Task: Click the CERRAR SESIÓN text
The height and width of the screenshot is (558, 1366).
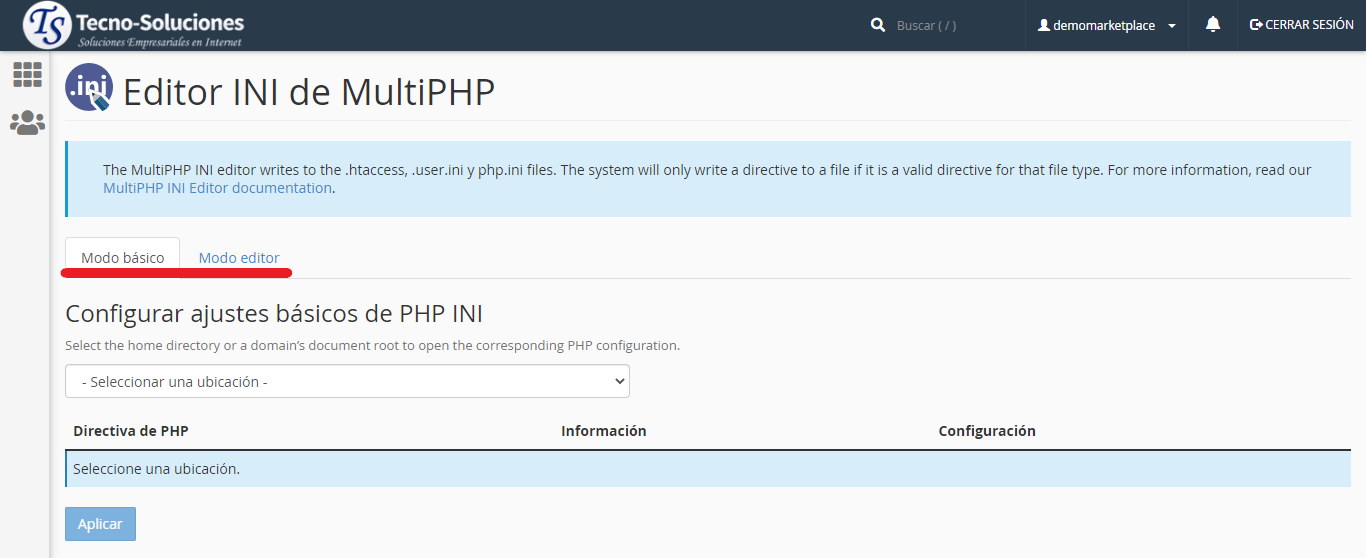Action: click(x=1309, y=25)
